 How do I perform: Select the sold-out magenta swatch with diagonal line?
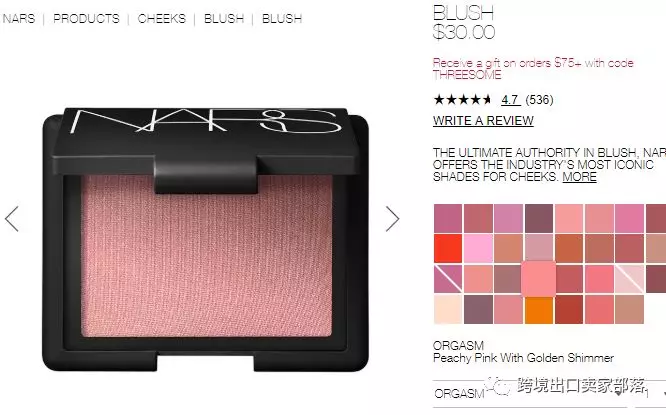click(448, 279)
